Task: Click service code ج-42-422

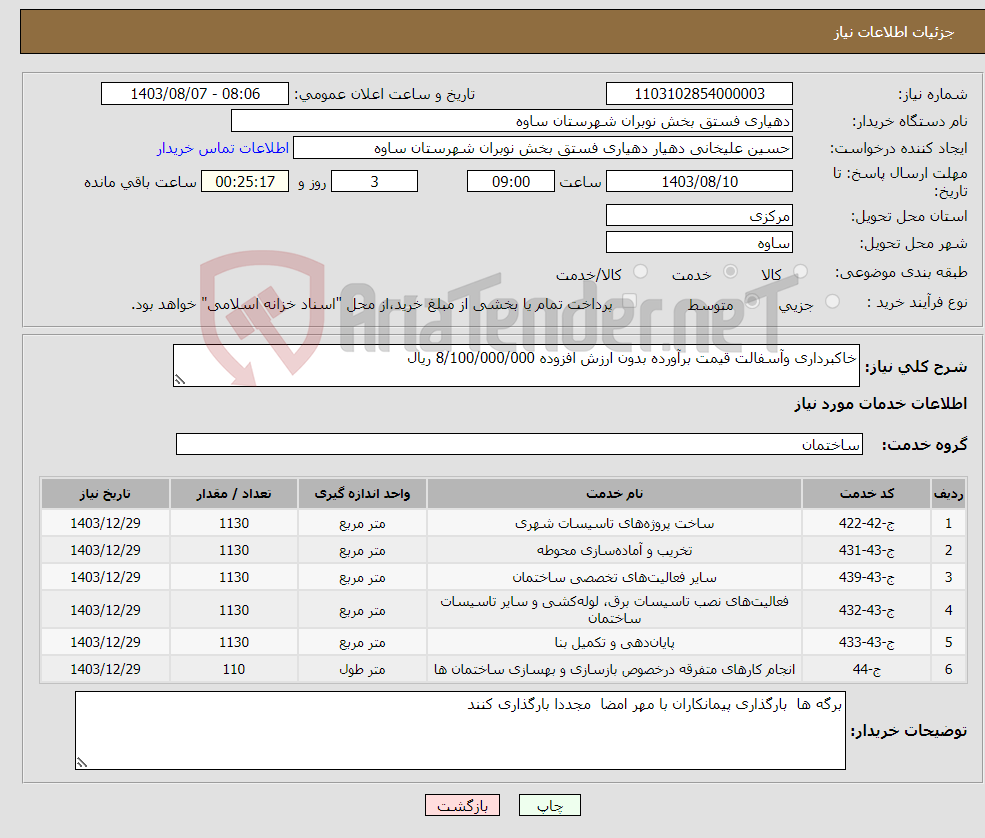Action: click(x=866, y=523)
